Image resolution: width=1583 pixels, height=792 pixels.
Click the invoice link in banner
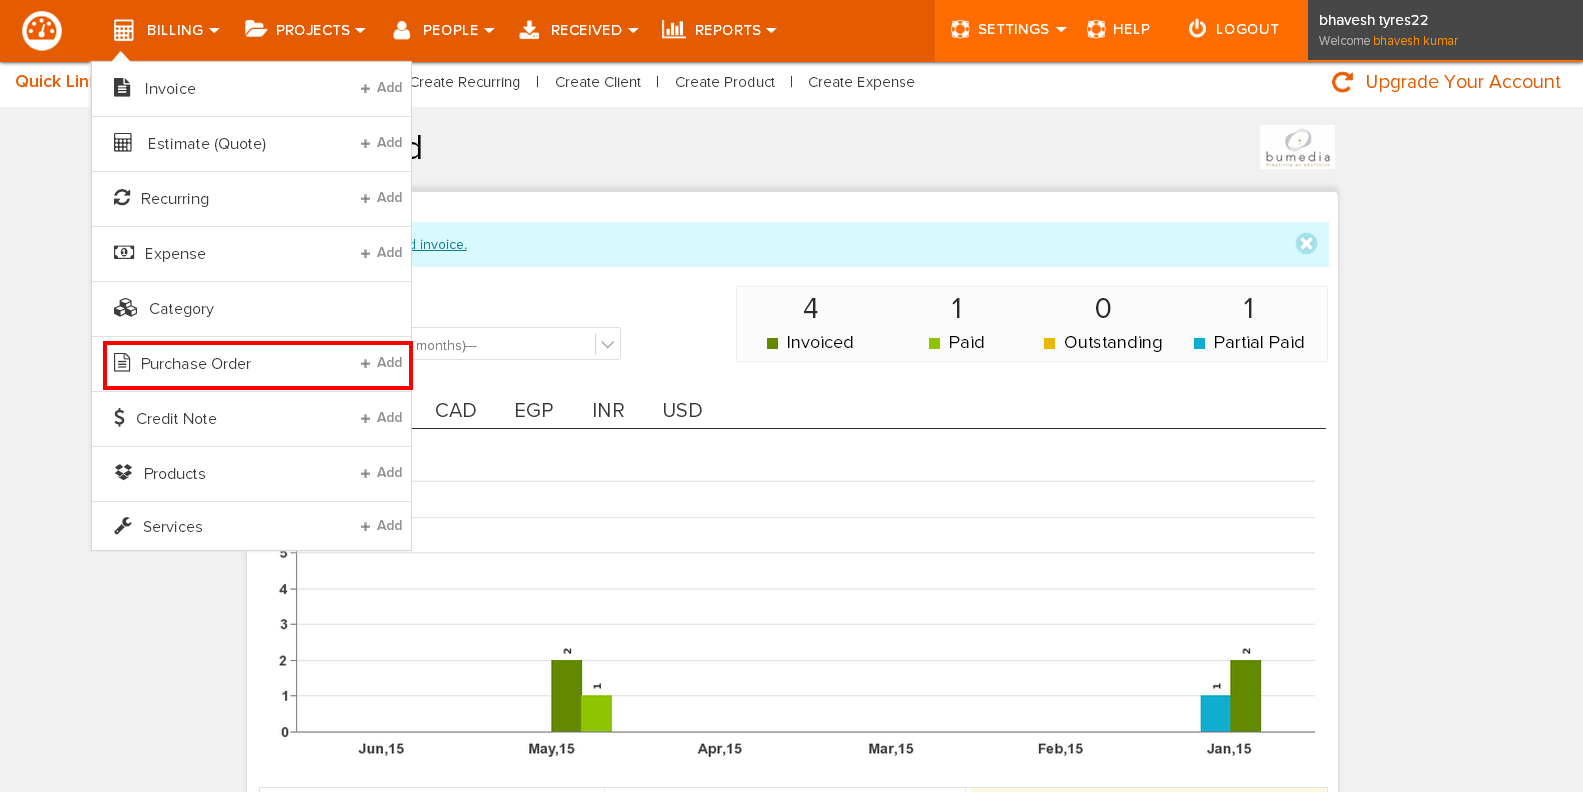440,245
